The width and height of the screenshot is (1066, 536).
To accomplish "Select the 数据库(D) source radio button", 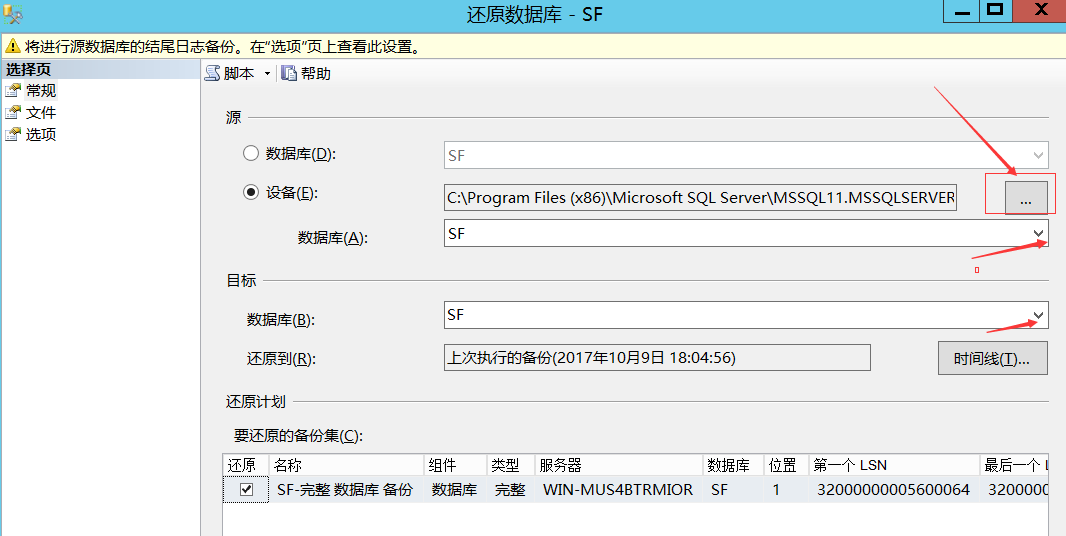I will point(251,154).
